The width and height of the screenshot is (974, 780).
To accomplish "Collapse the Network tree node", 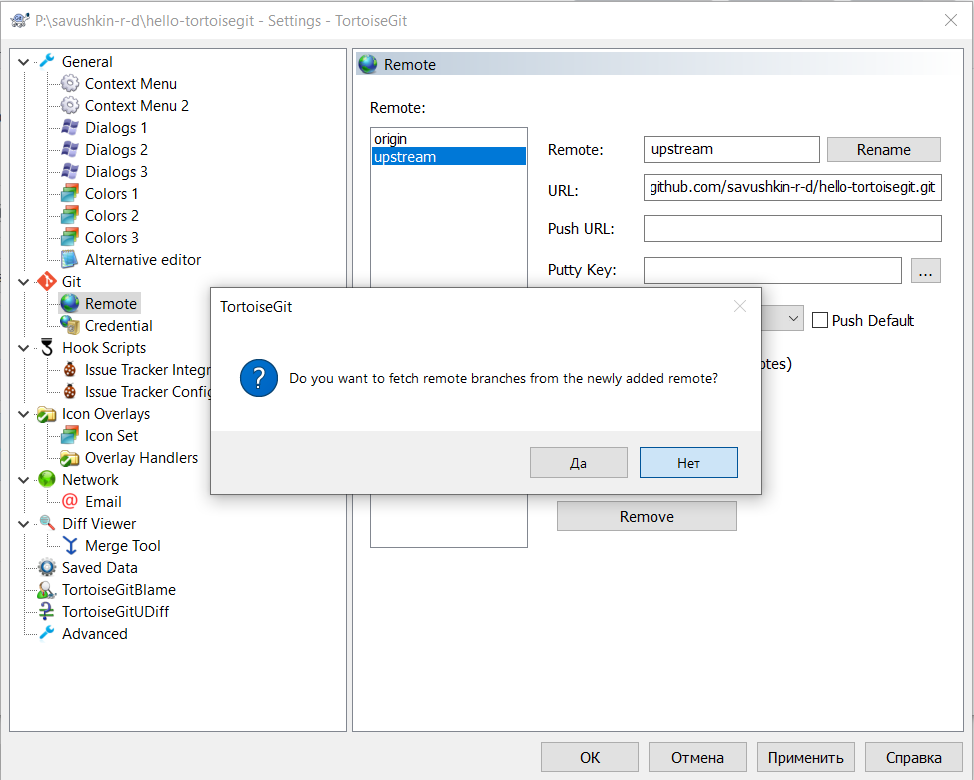I will (x=24, y=479).
